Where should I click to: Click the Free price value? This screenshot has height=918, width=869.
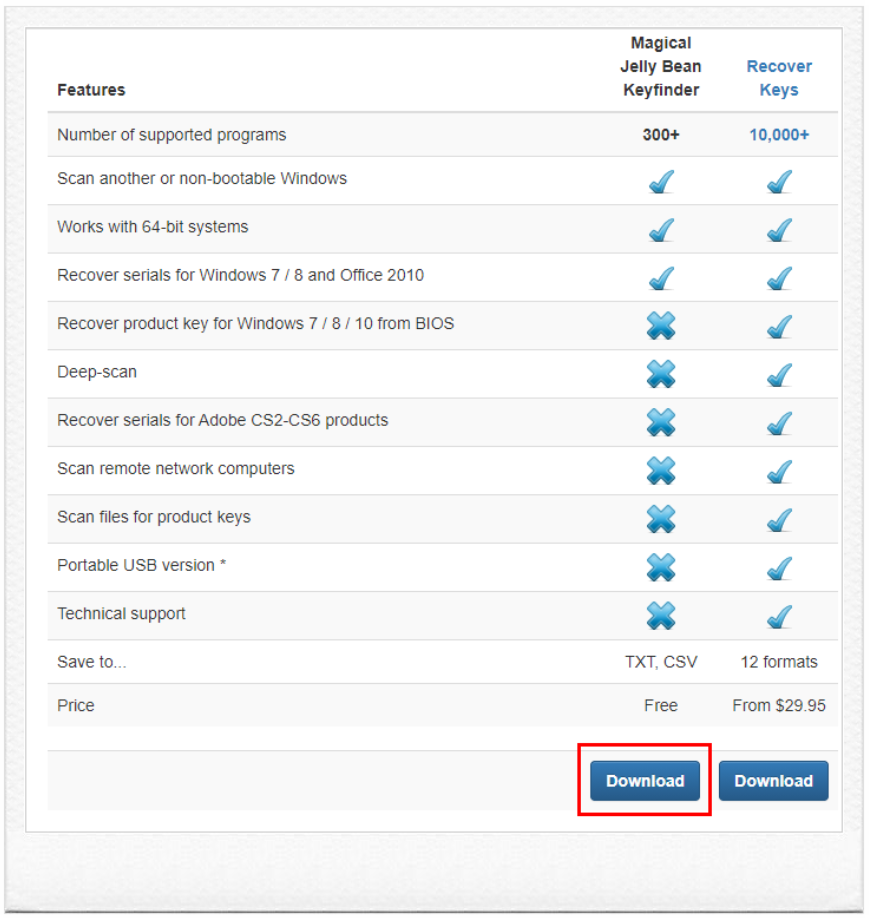point(661,705)
